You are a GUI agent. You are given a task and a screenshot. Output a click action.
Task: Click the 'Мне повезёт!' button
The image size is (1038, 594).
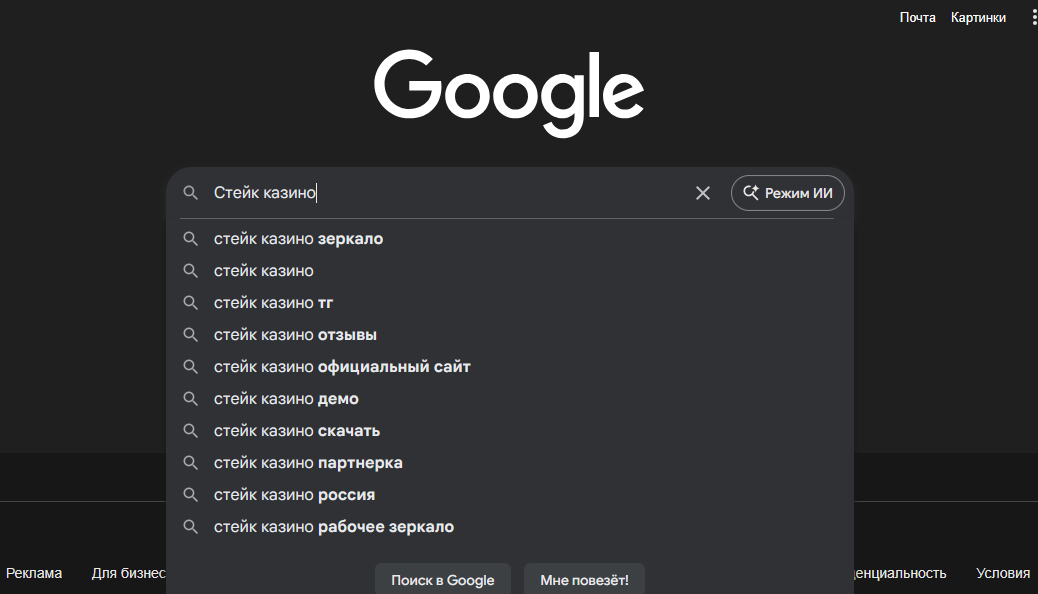584,580
